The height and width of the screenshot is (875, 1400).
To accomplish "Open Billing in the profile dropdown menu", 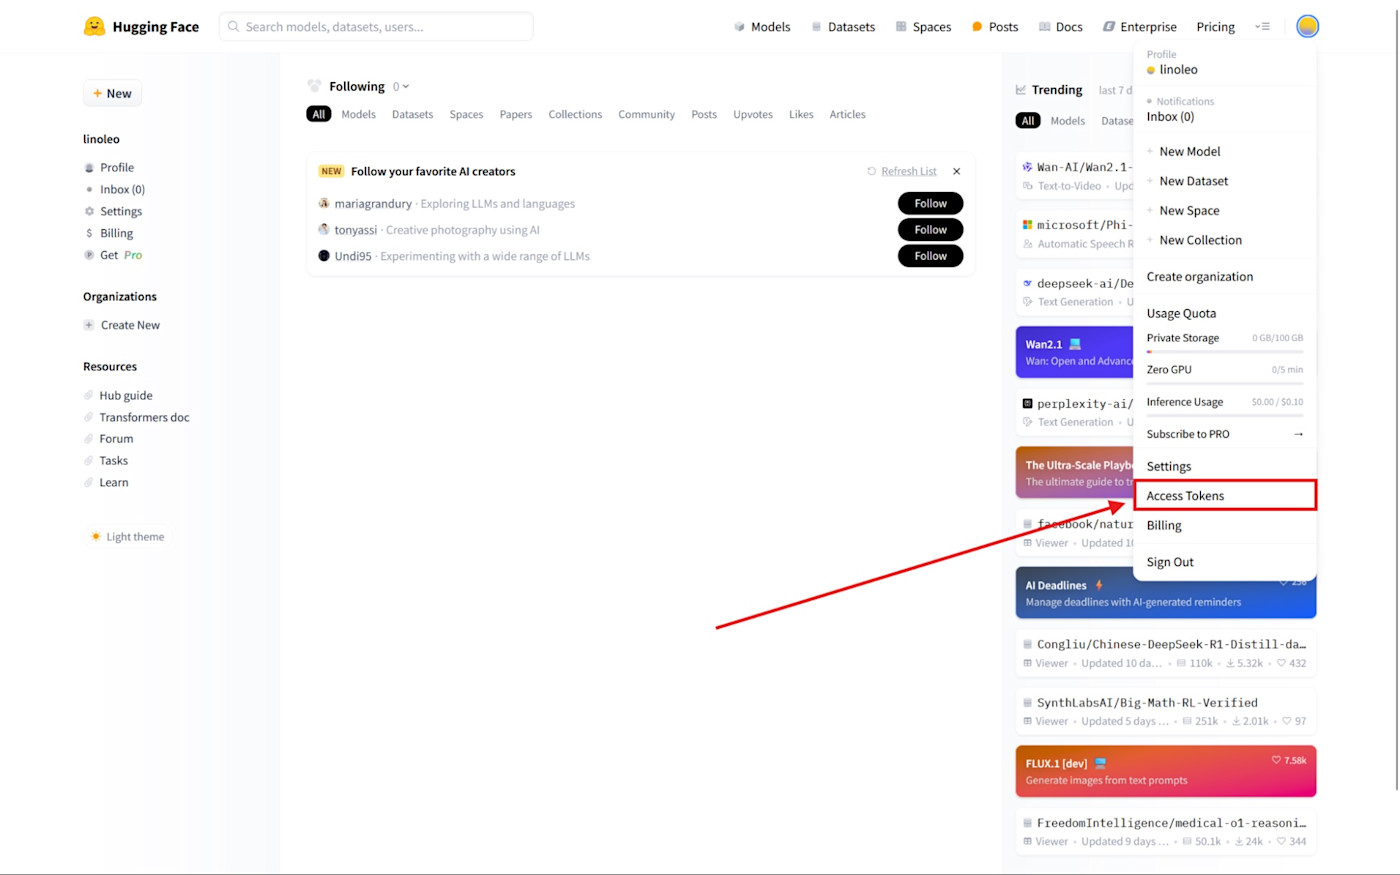I will pyautogui.click(x=1225, y=526).
